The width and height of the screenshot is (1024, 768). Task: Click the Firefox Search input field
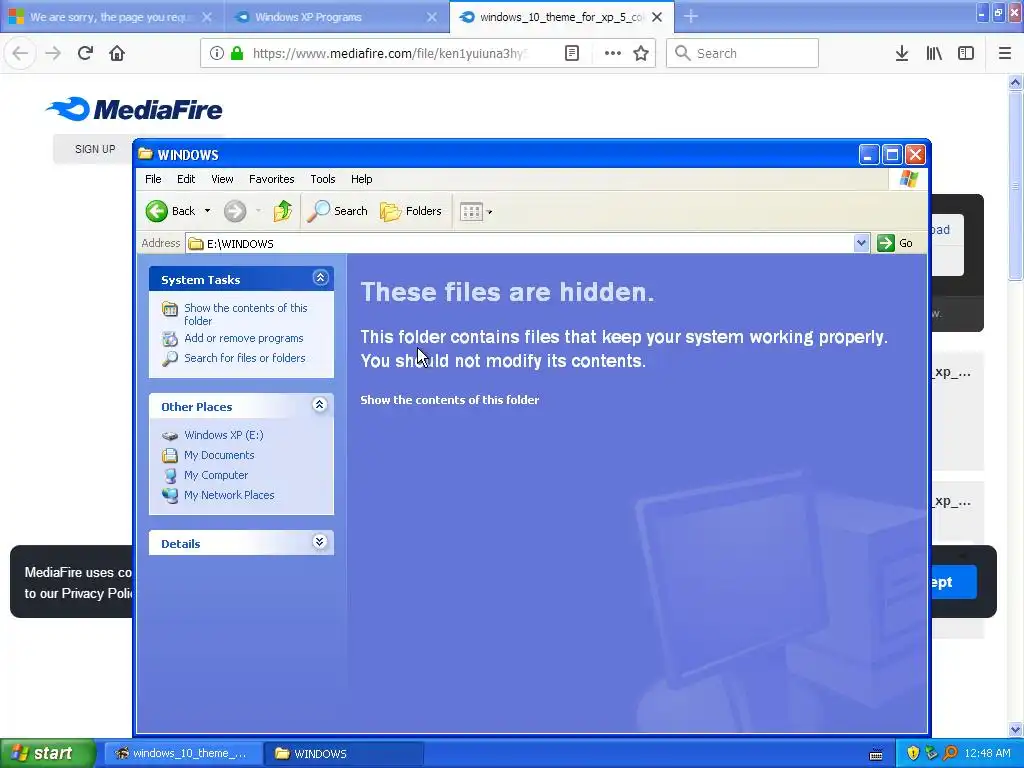tap(742, 53)
